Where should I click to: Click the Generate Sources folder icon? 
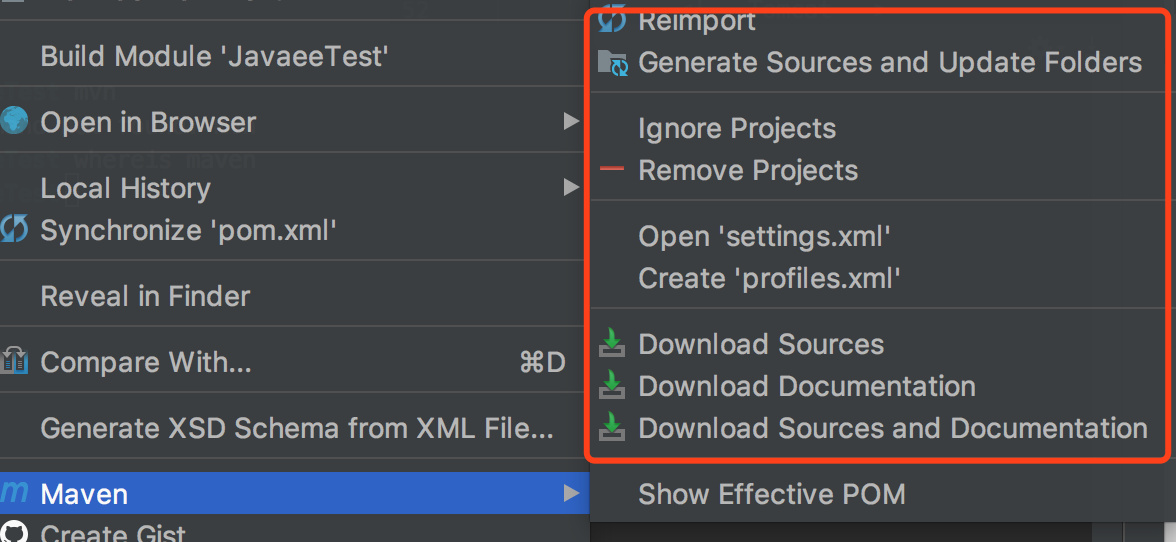click(x=612, y=63)
